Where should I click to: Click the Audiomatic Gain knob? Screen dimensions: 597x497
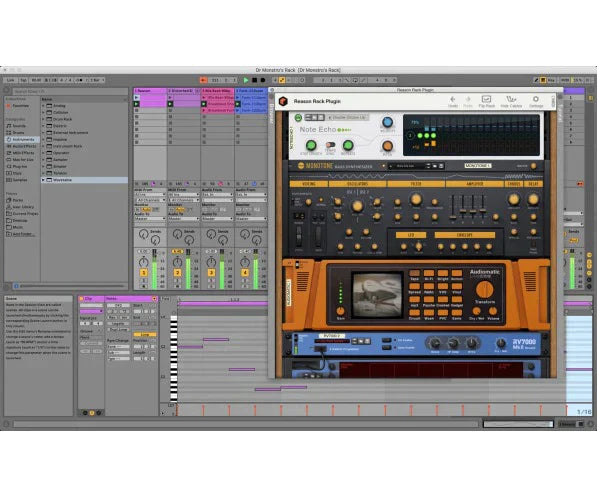point(340,310)
